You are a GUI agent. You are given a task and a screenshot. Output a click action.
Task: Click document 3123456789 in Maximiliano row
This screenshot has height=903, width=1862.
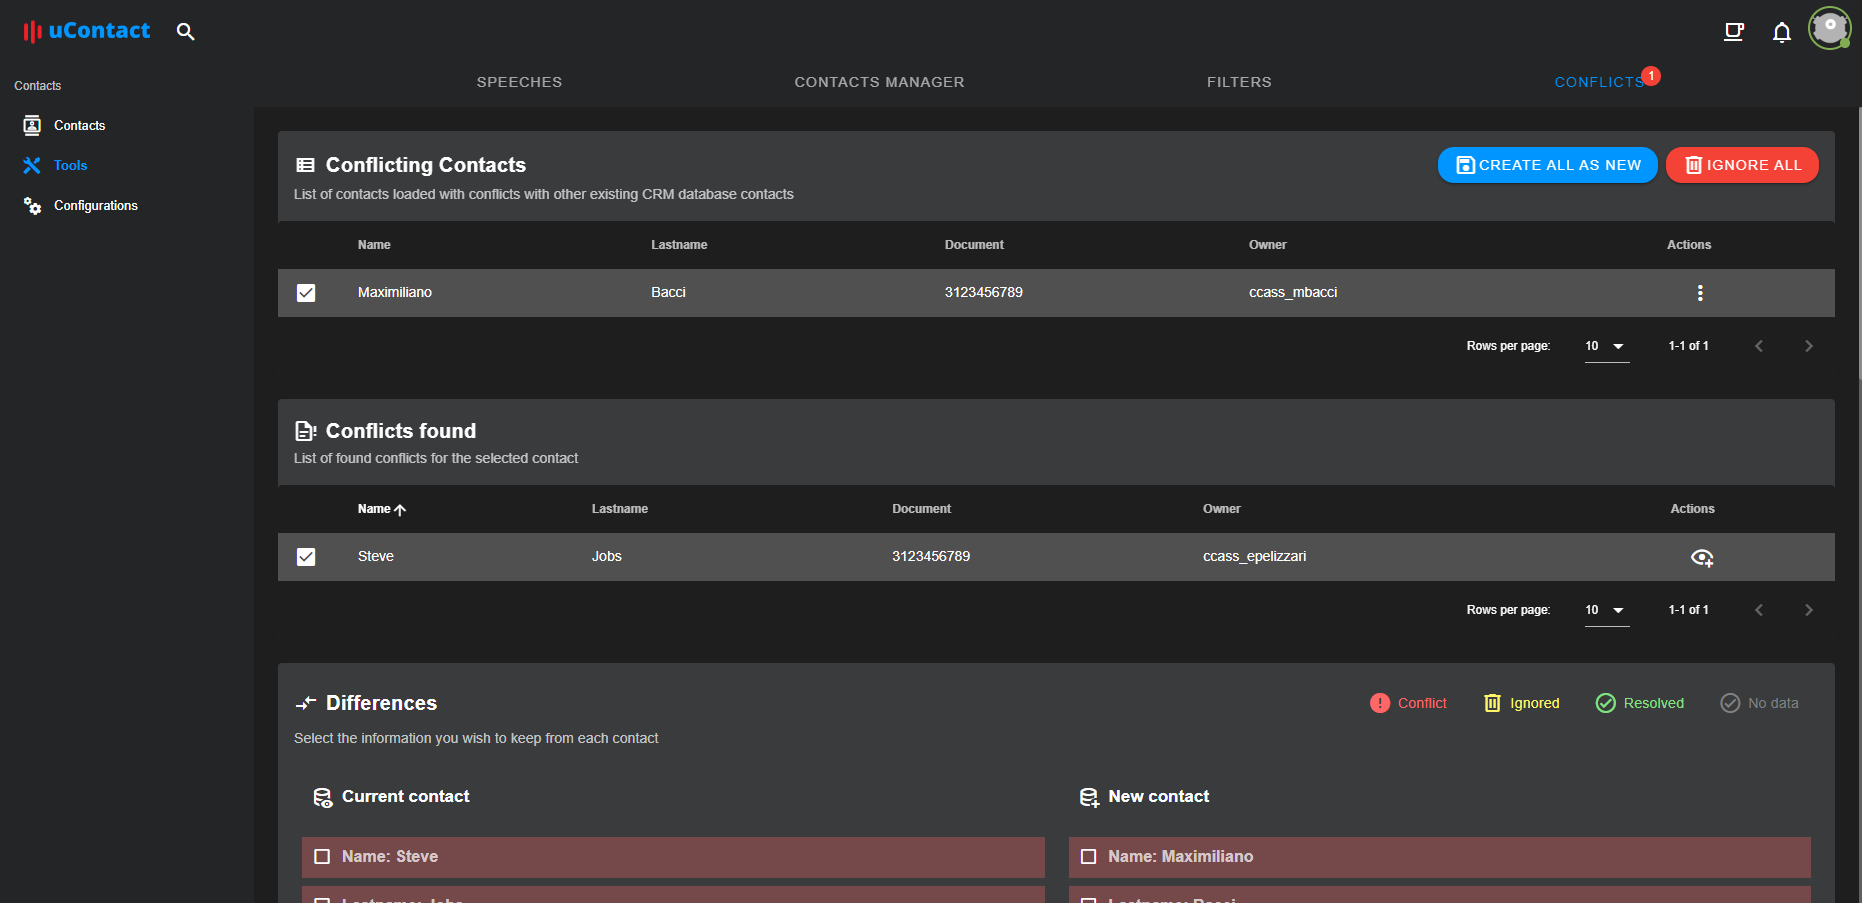click(984, 293)
